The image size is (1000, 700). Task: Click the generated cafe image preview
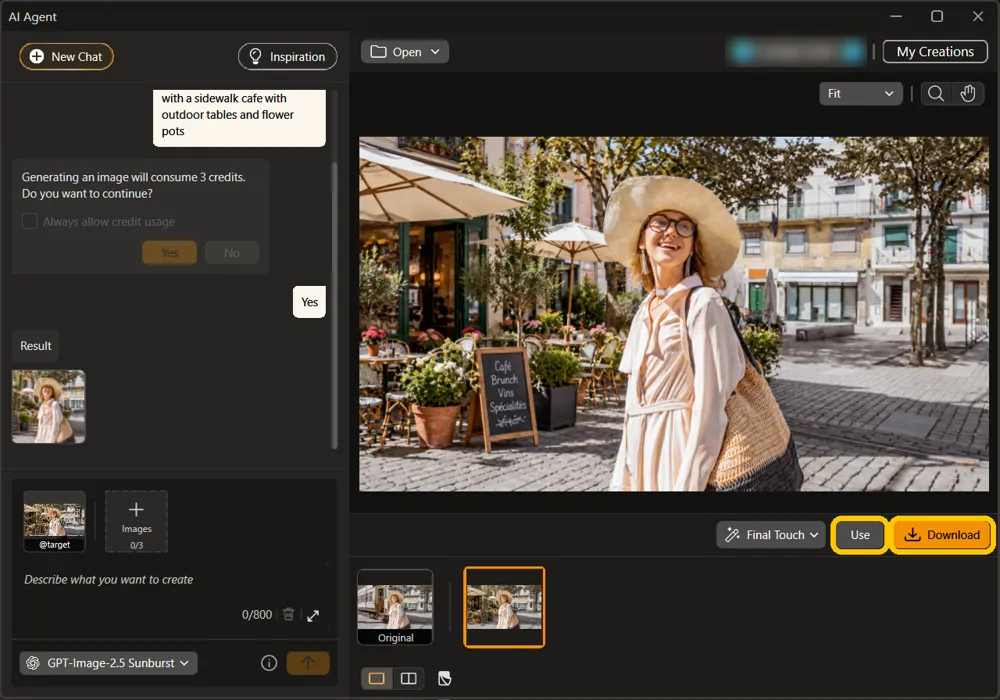click(674, 314)
